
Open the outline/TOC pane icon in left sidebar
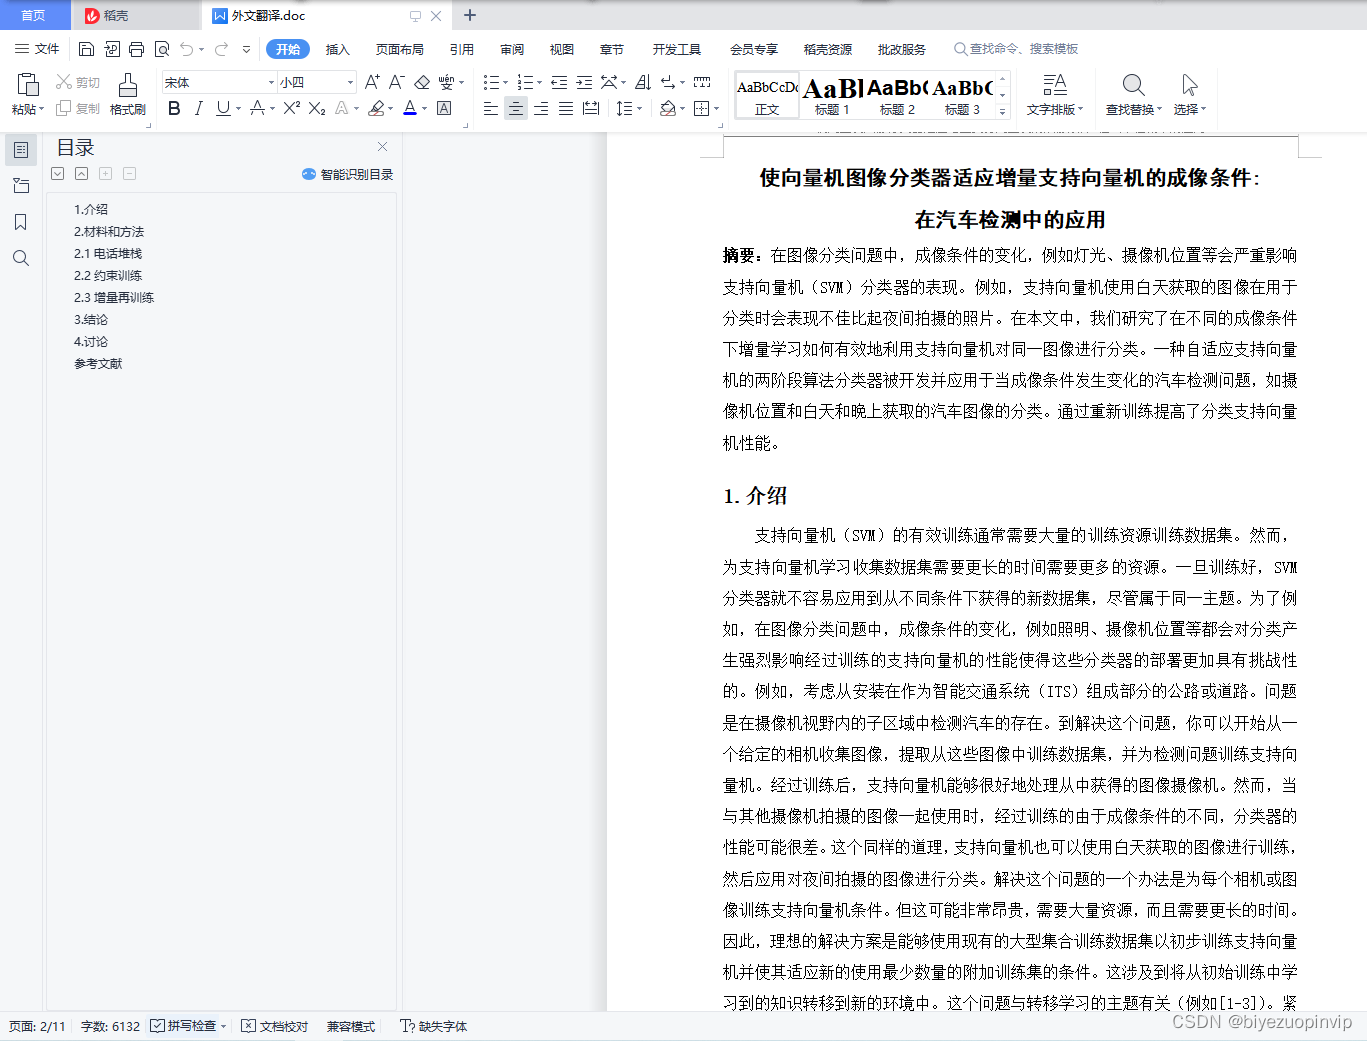tap(21, 150)
